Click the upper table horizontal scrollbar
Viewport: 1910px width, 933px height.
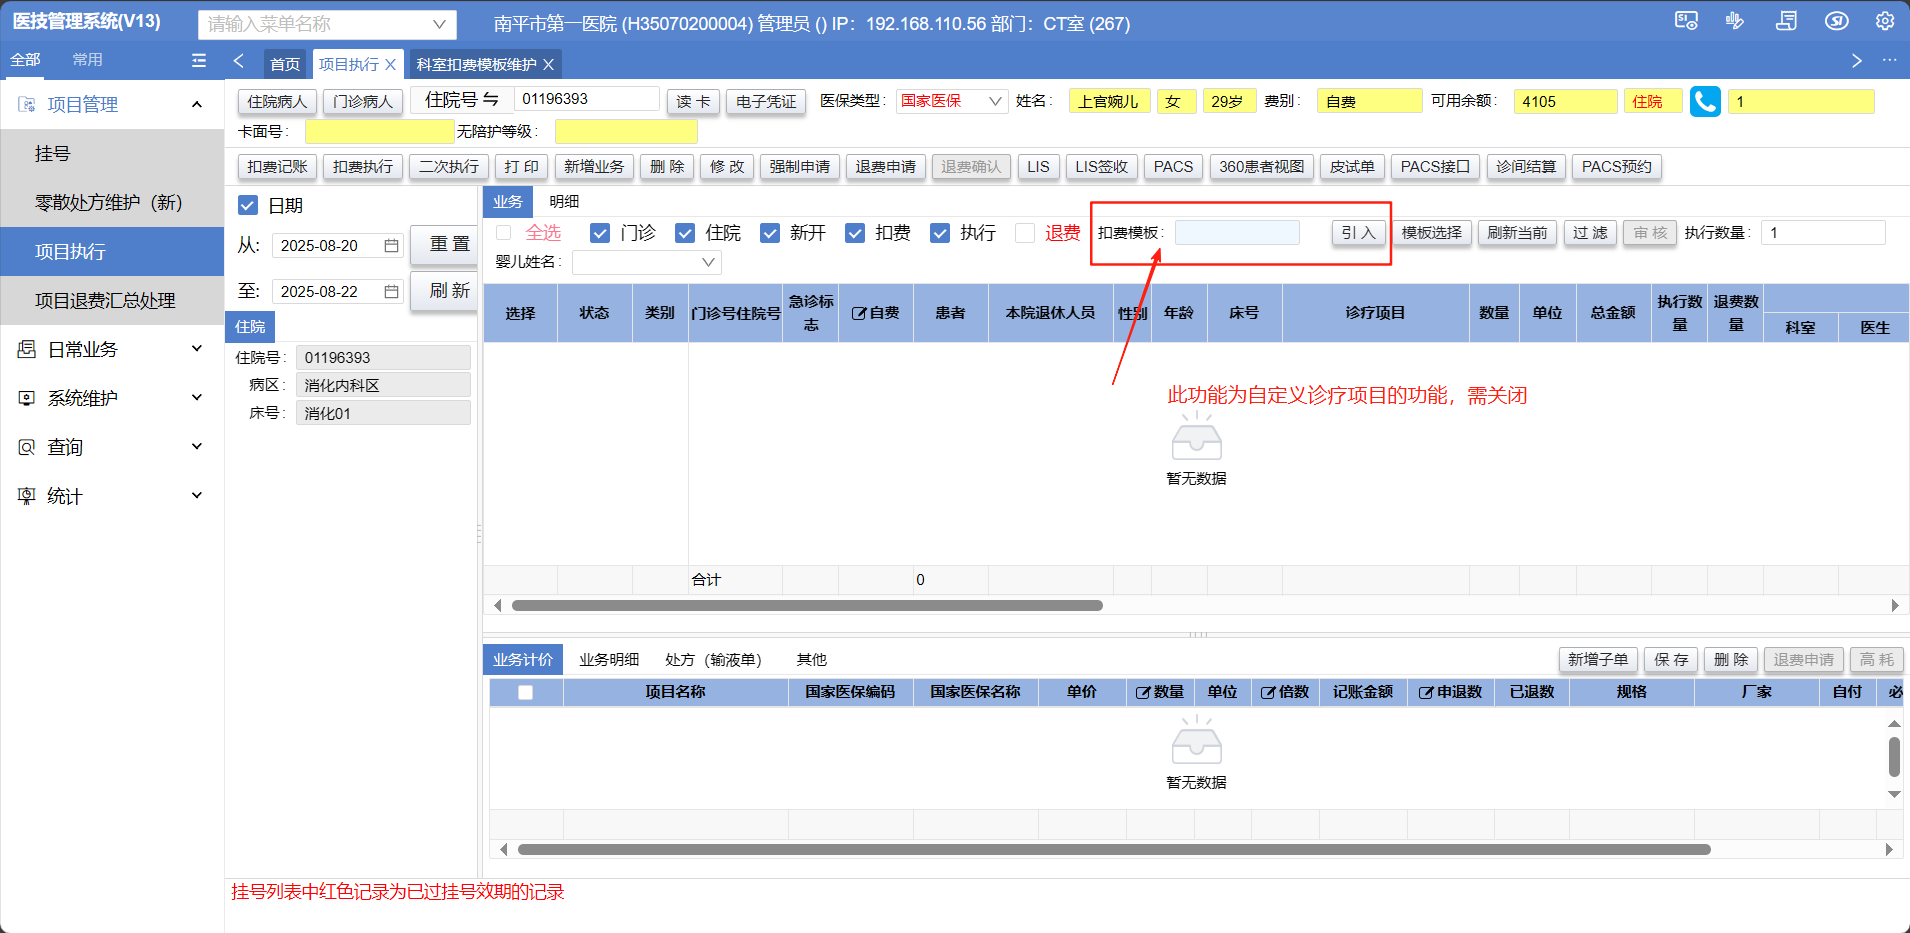pyautogui.click(x=807, y=605)
